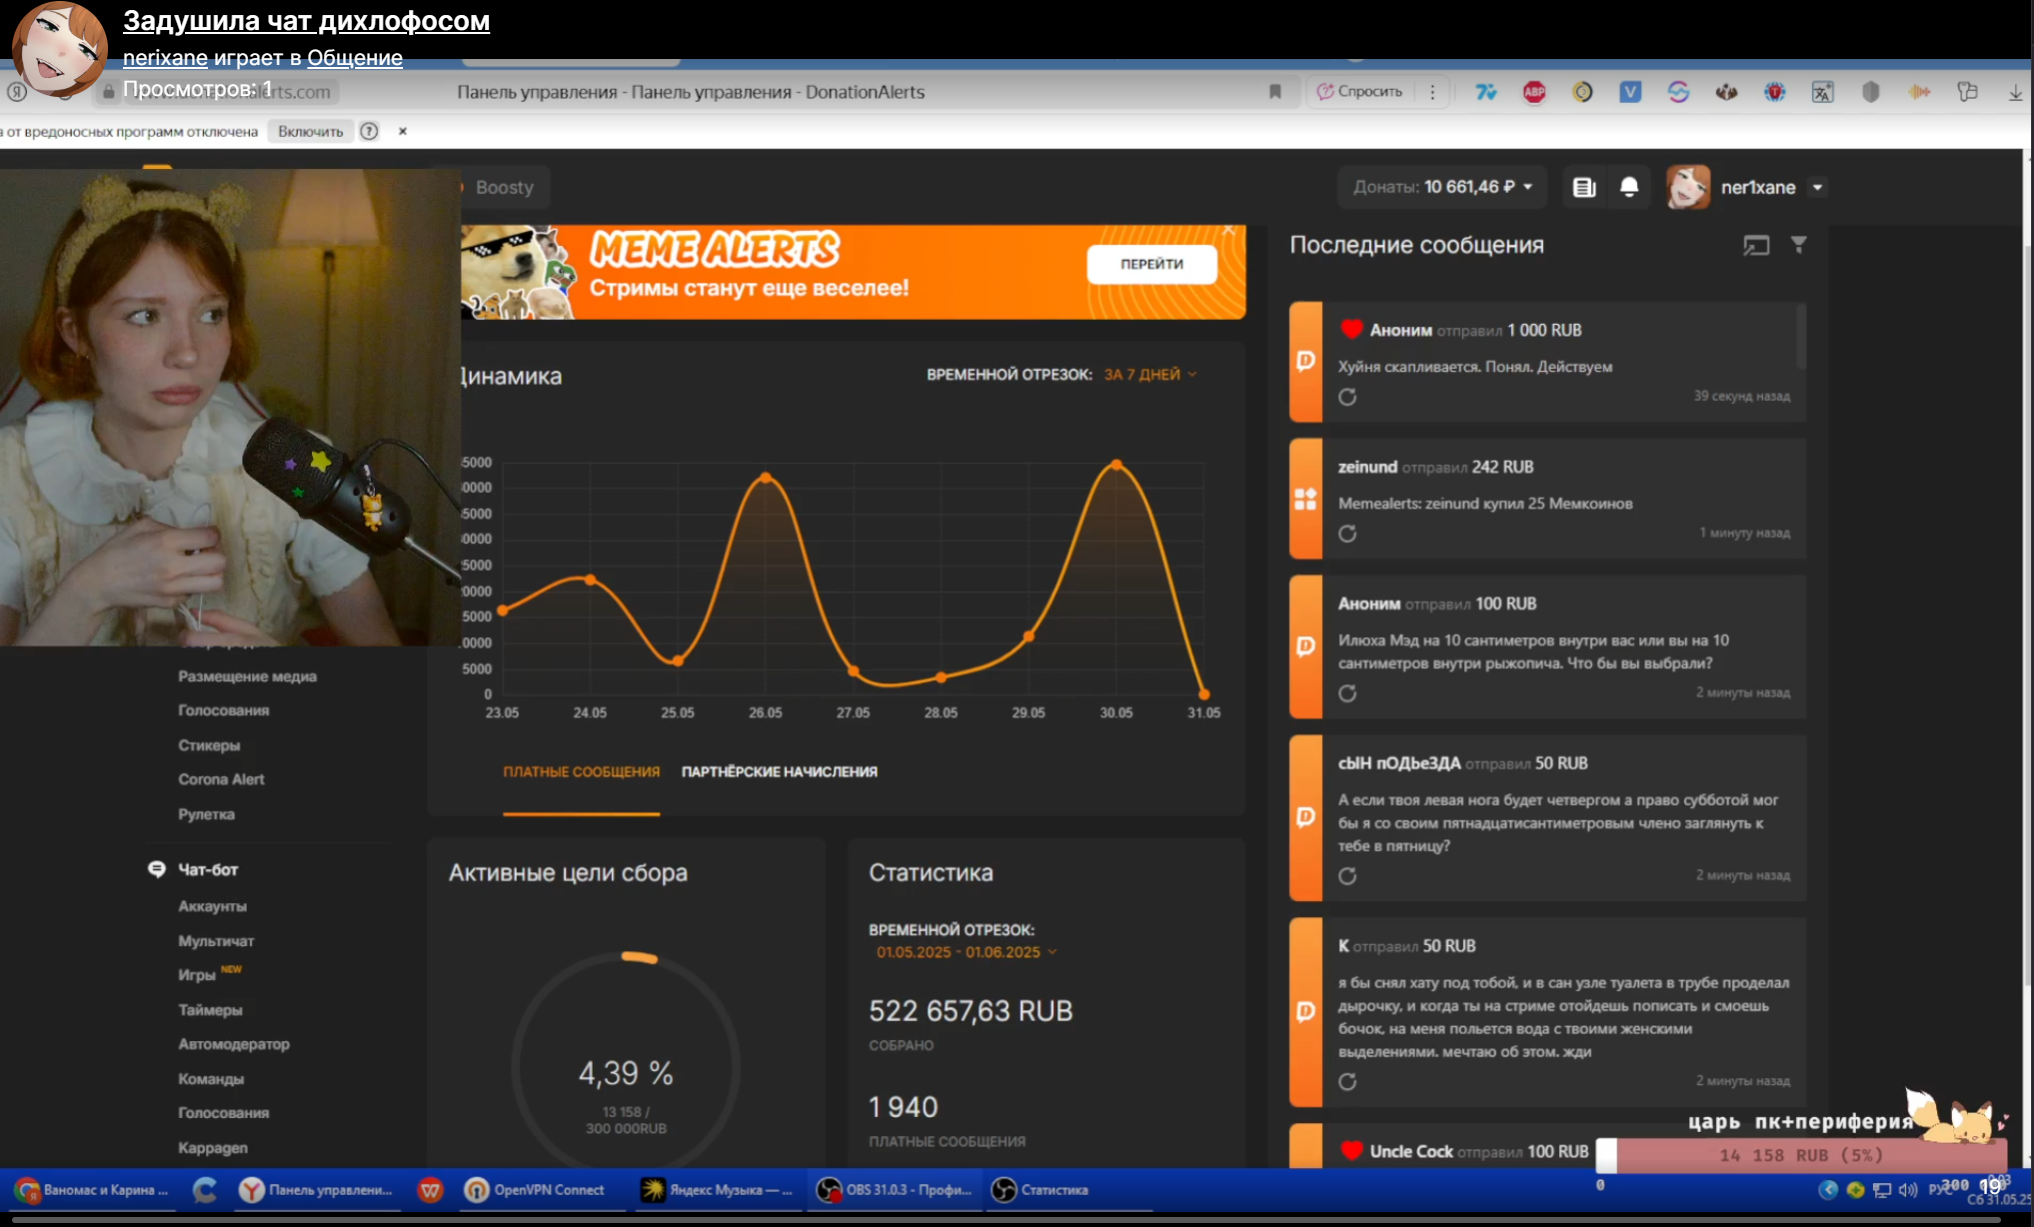Click the blue V extension icon
2034x1227 pixels.
(1630, 92)
